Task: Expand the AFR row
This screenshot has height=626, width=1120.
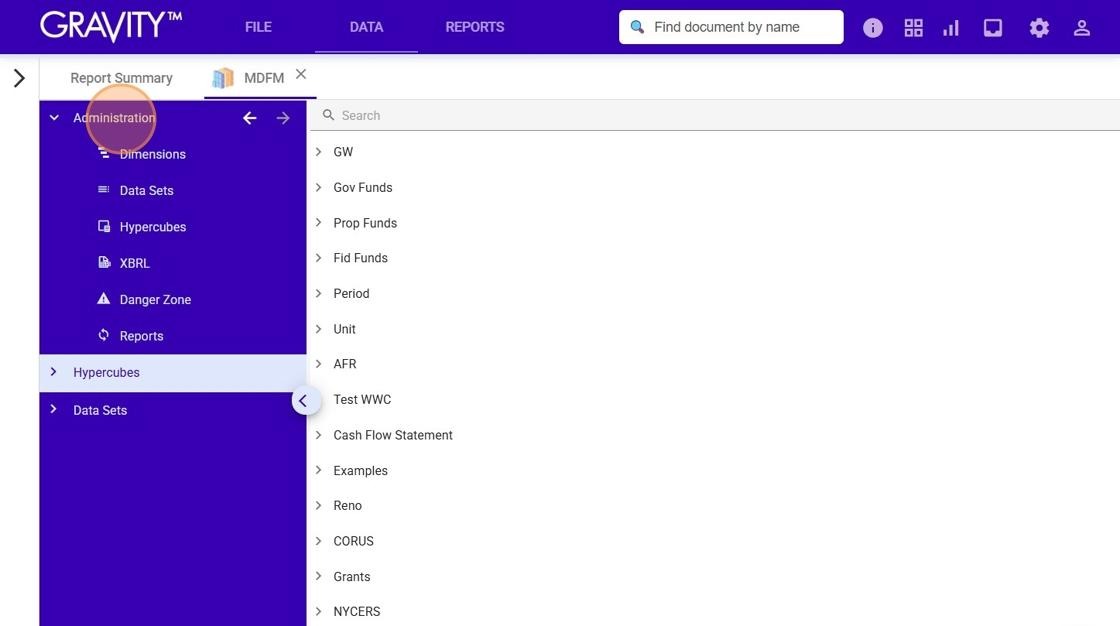Action: tap(319, 364)
